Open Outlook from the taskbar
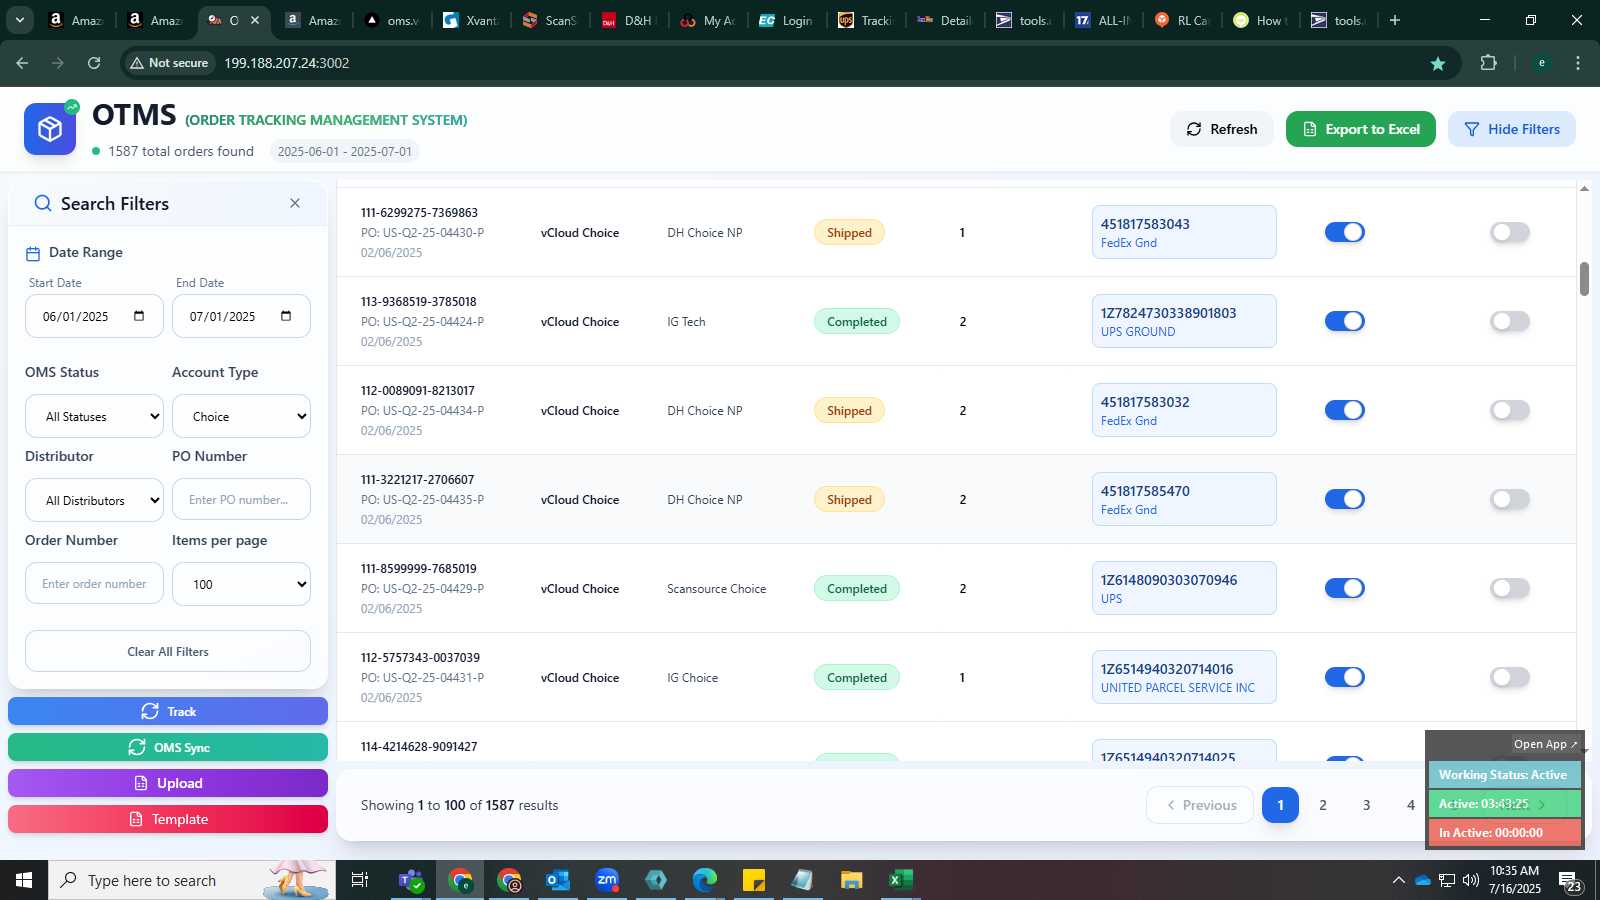1600x900 pixels. 557,880
